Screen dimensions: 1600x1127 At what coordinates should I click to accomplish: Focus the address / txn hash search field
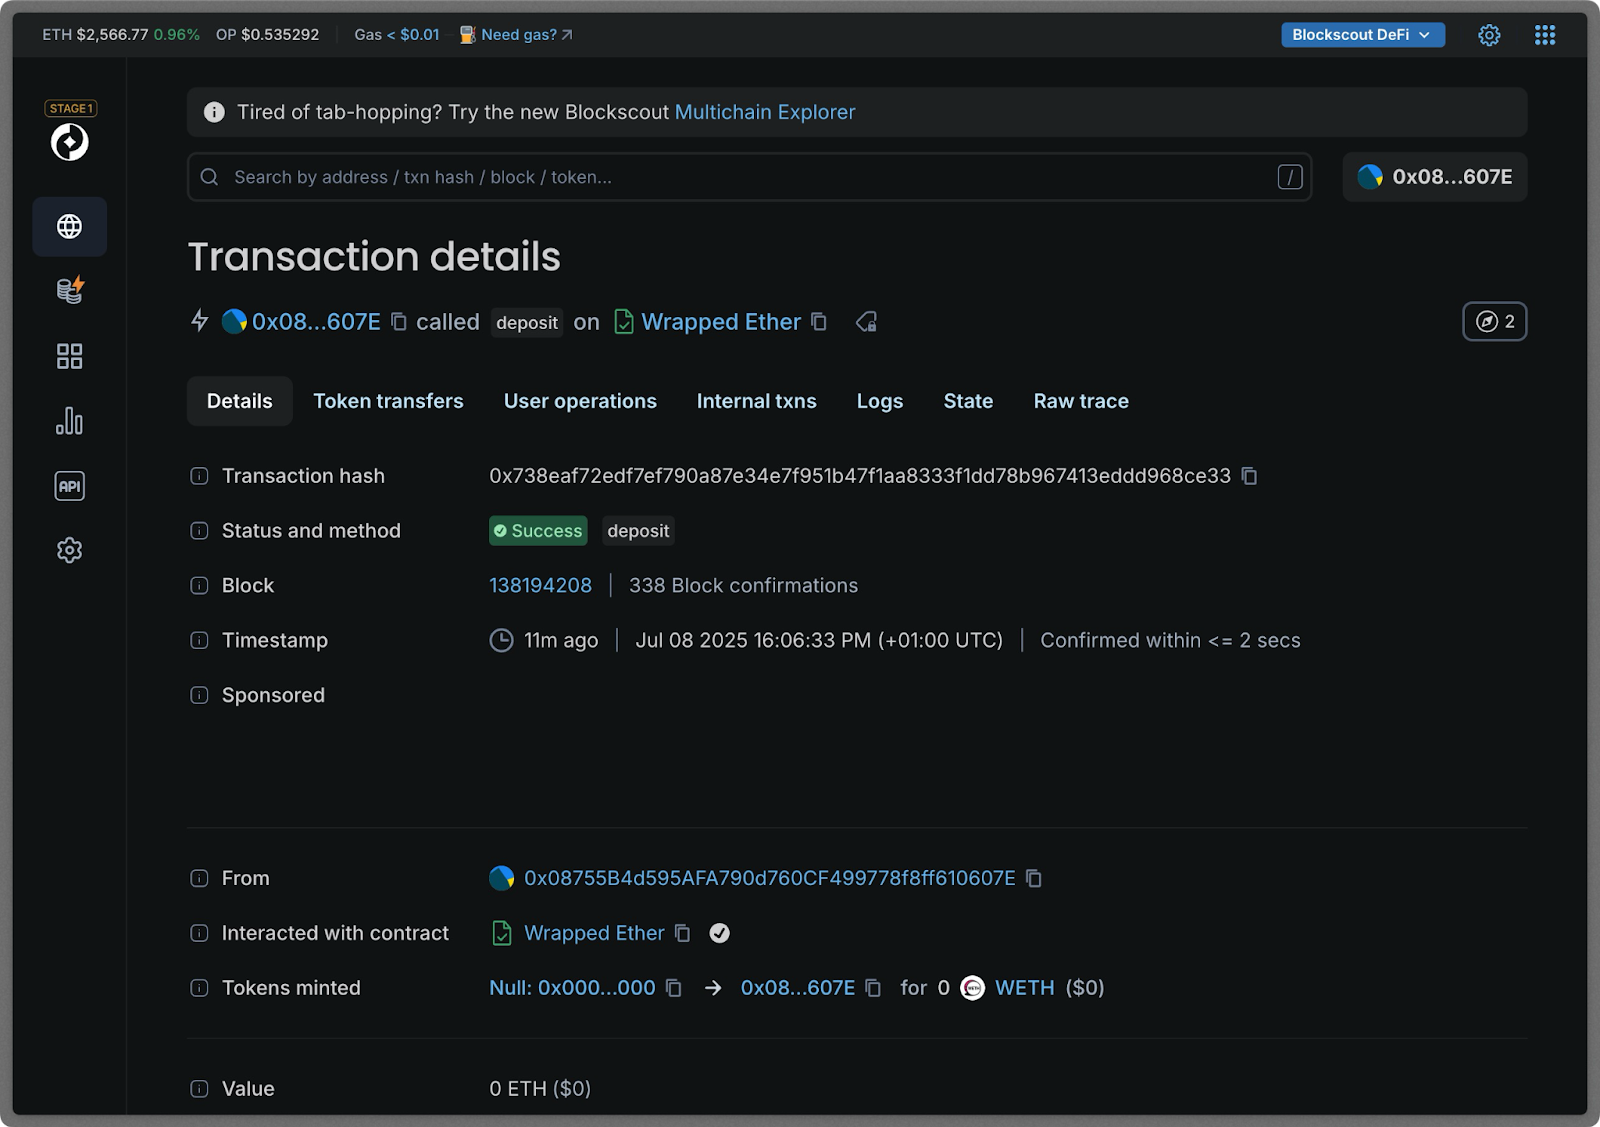[x=750, y=177]
